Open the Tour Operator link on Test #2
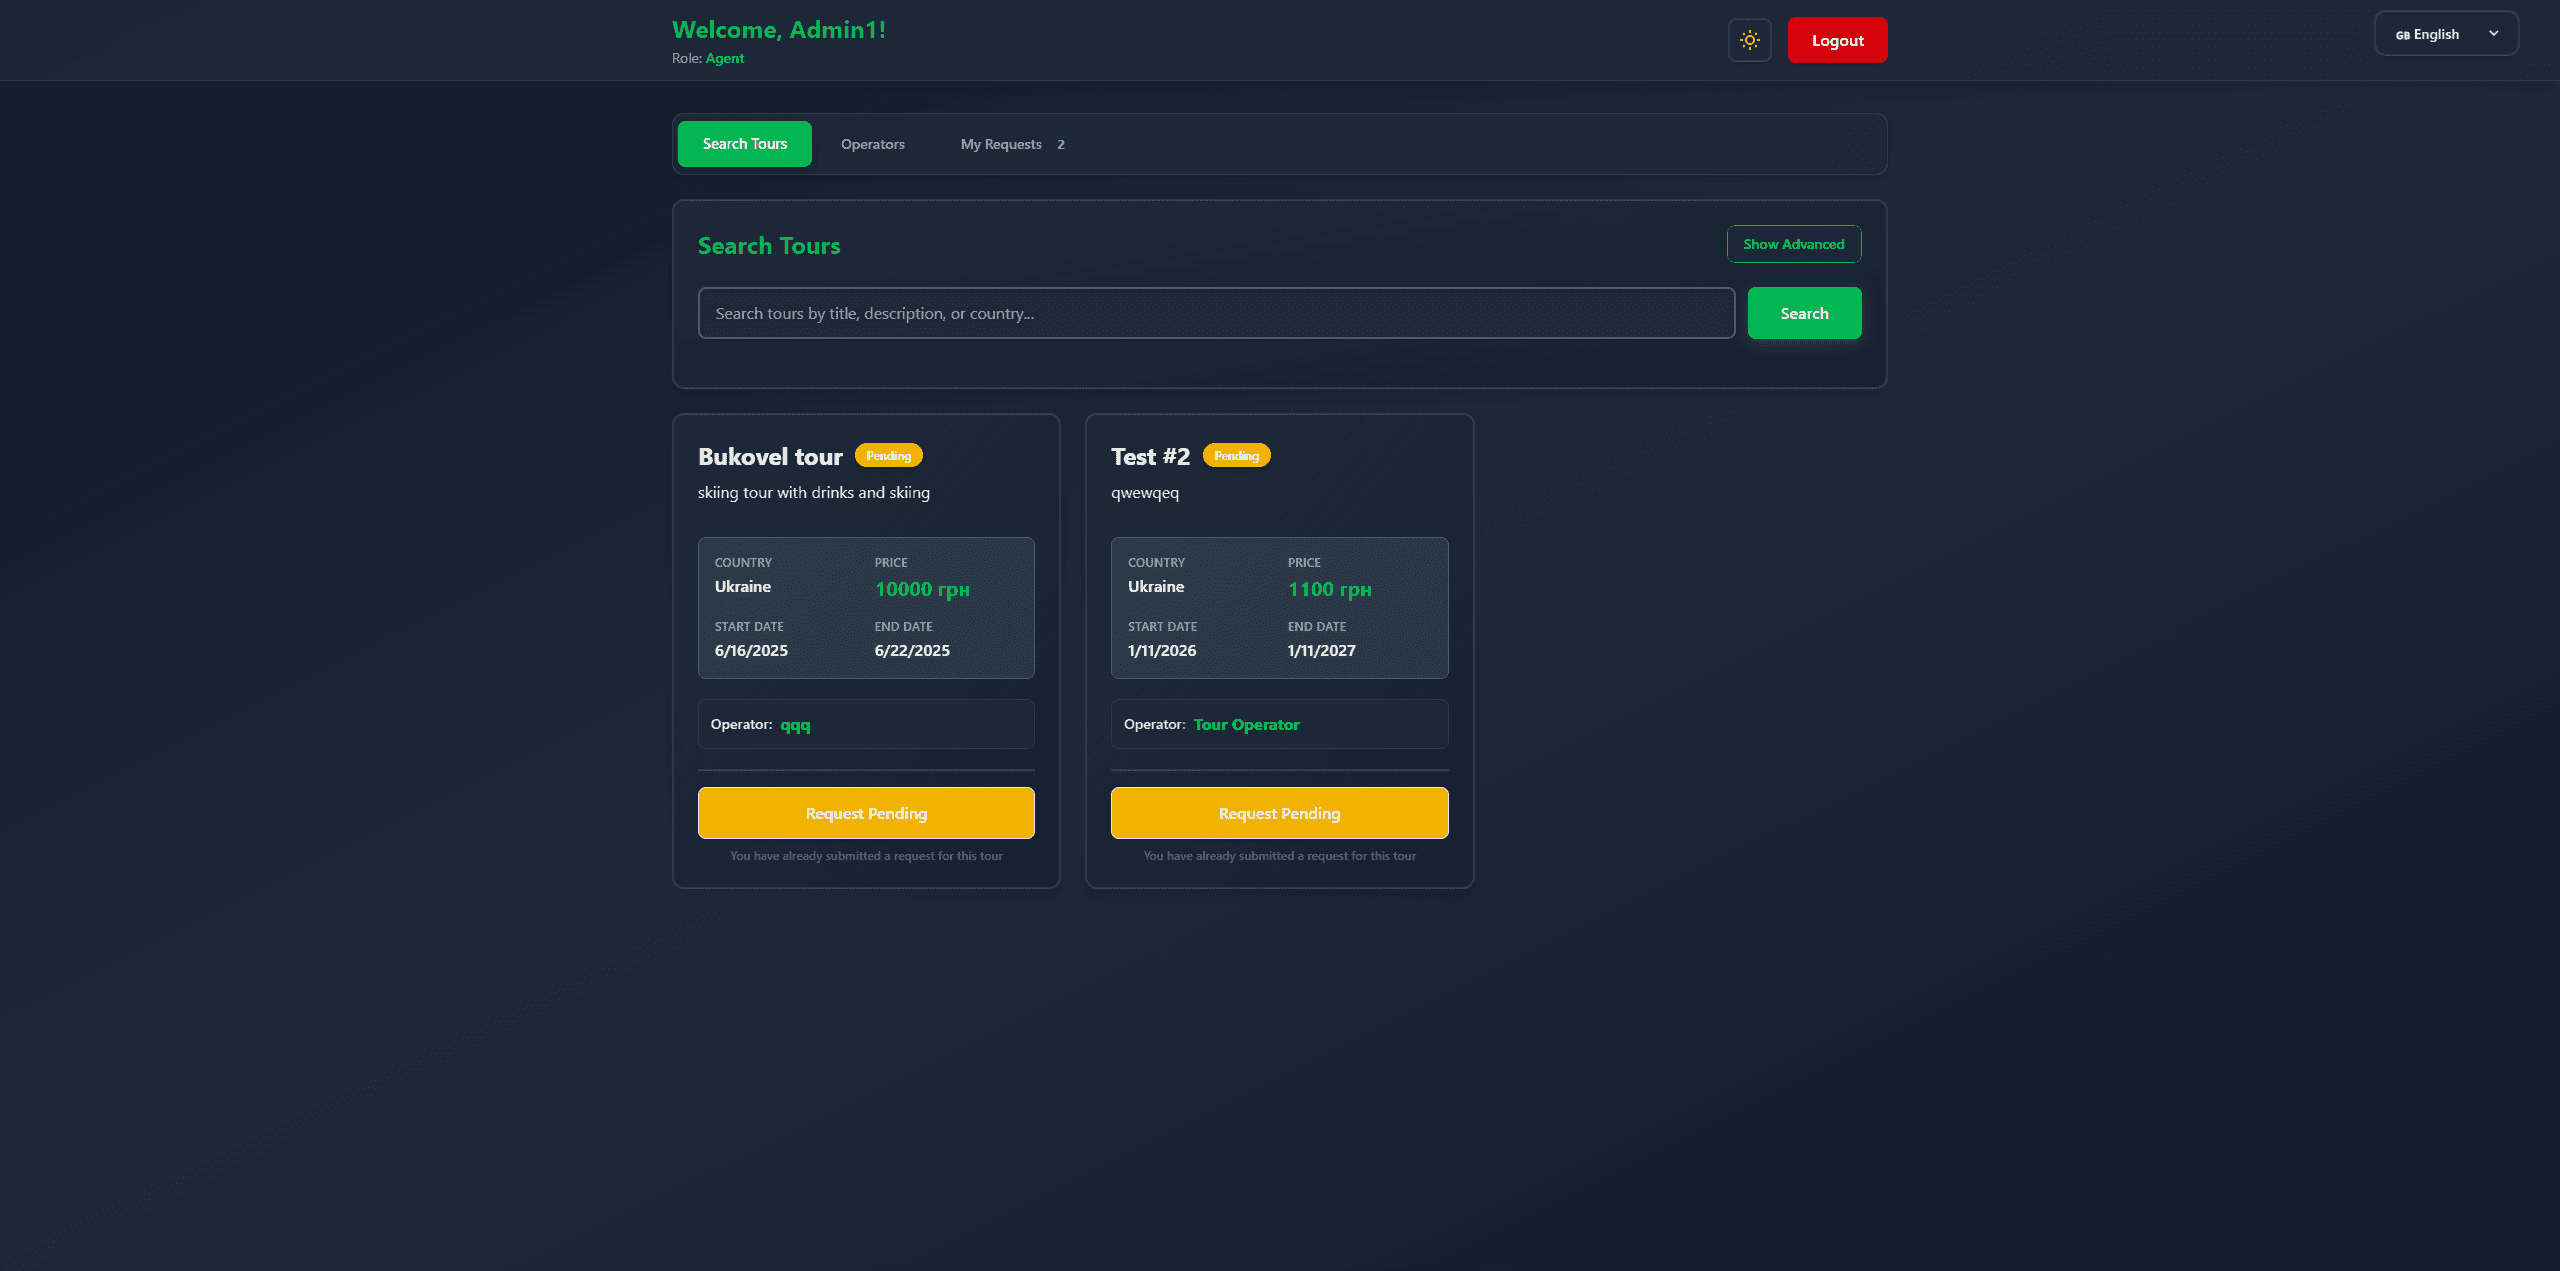Screen dimensions: 2560x1271 1246,724
